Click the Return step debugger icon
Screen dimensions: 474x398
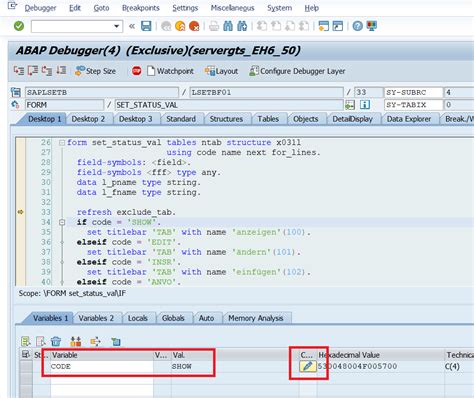47,71
